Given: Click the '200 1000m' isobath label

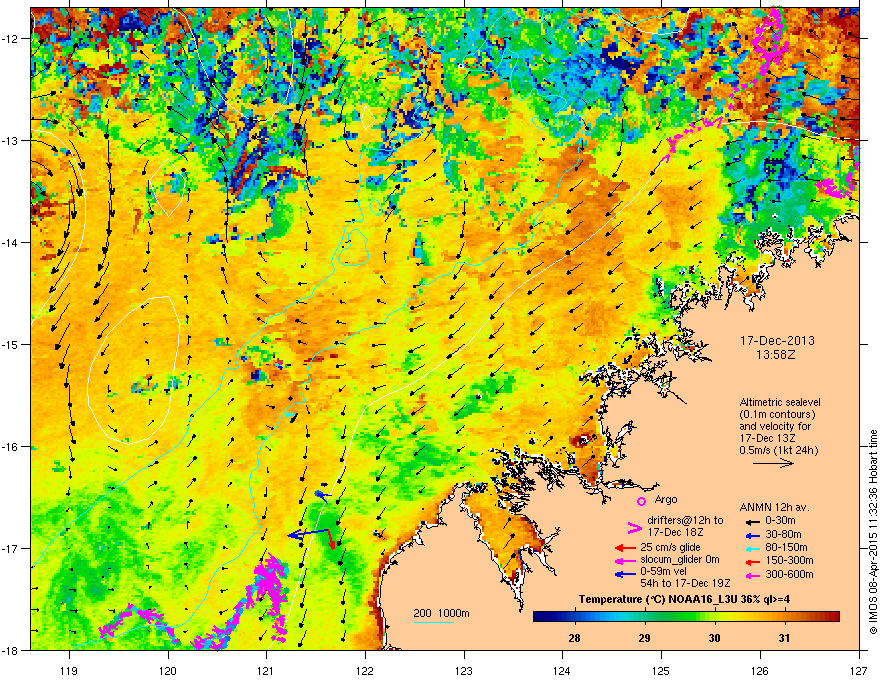Looking at the screenshot, I should 441,613.
